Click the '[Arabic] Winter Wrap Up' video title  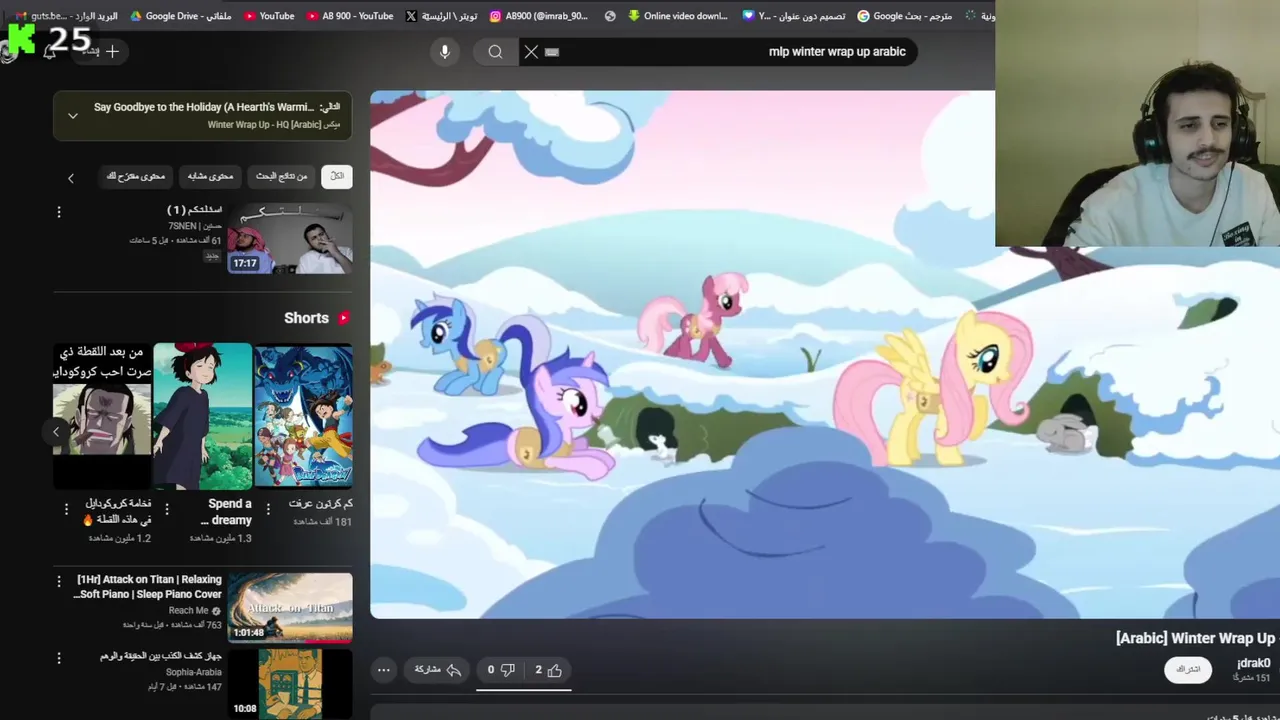click(x=1196, y=638)
